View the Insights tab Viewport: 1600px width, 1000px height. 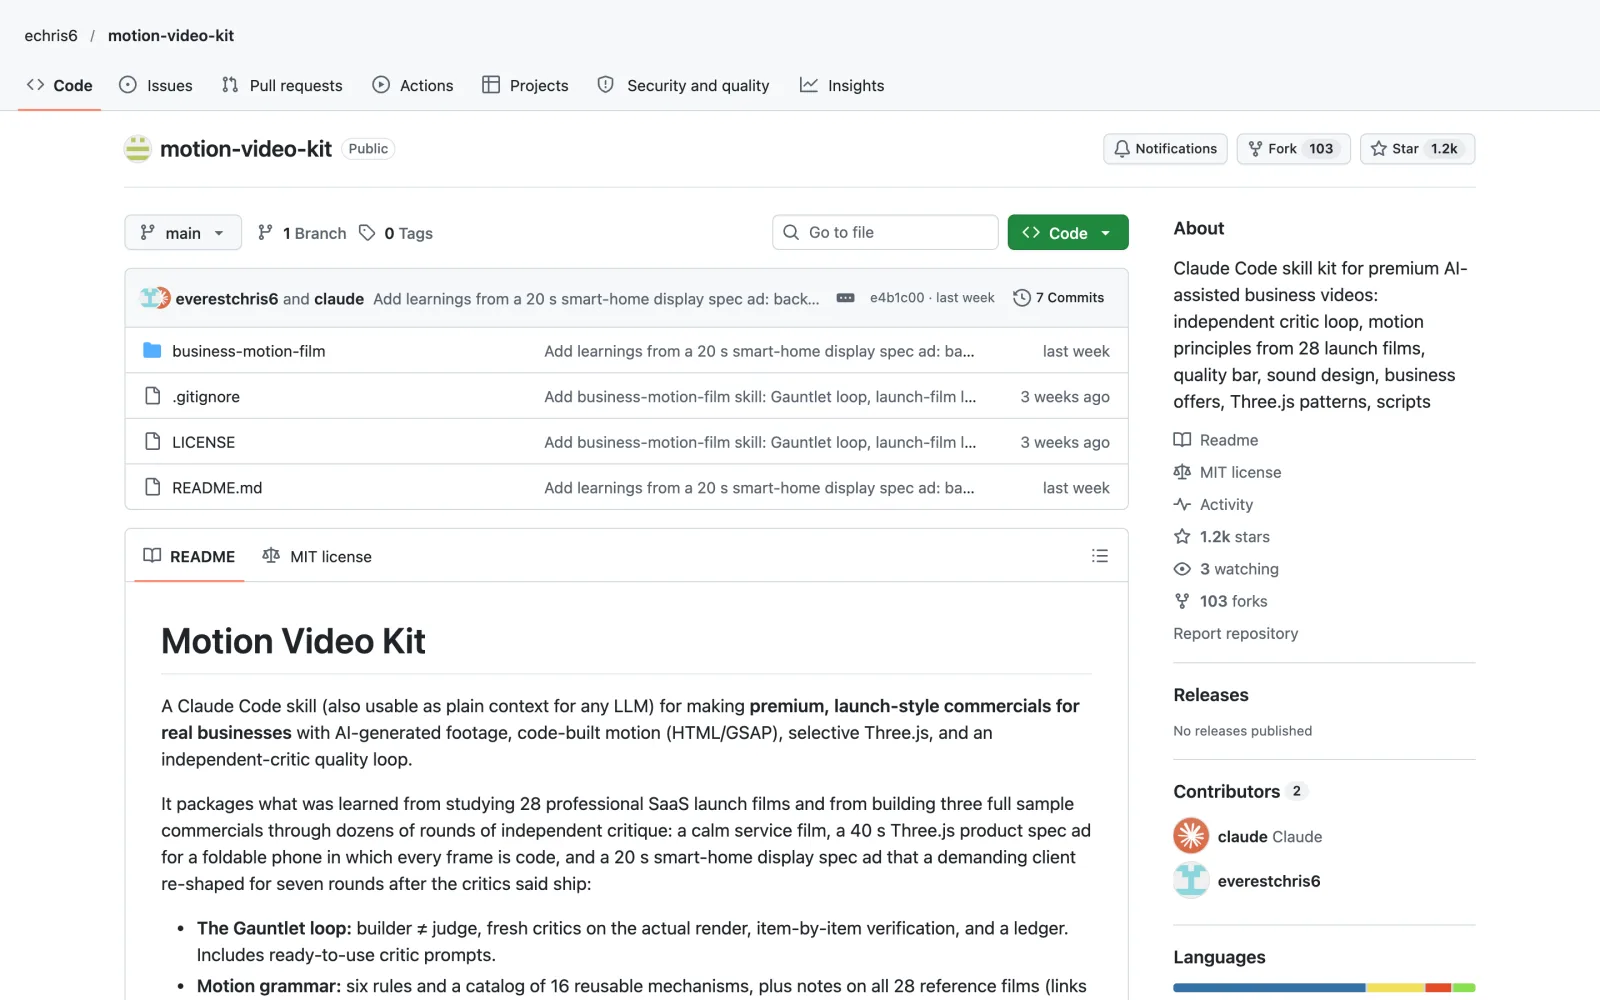(842, 85)
